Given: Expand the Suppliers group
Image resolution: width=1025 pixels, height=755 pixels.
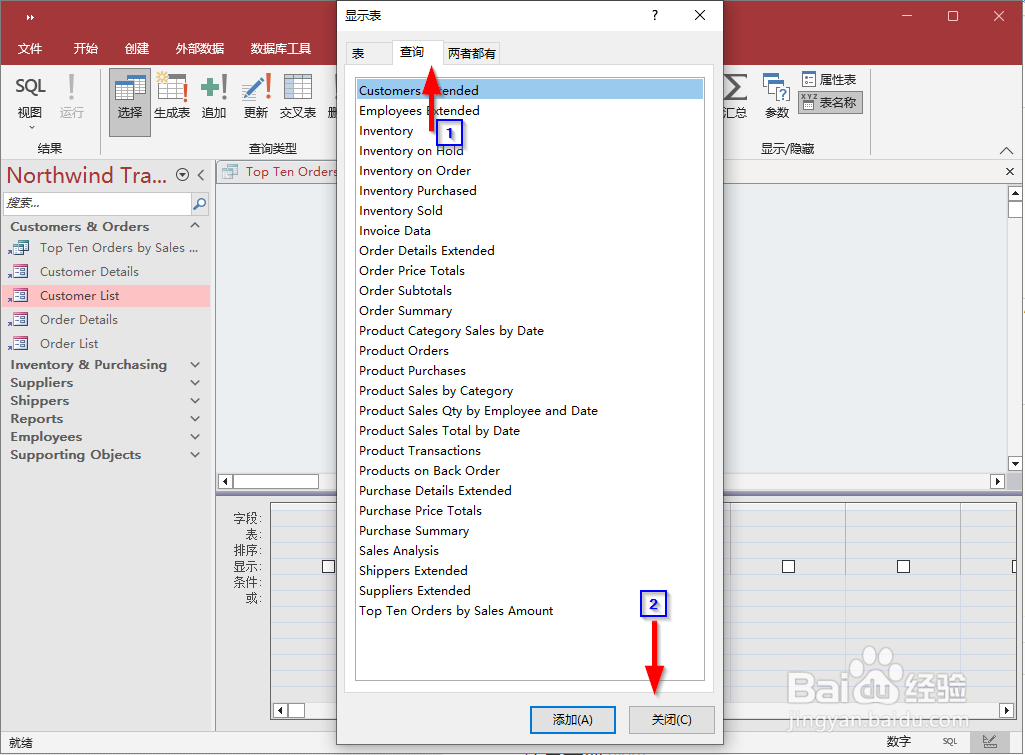Looking at the screenshot, I should coord(195,382).
